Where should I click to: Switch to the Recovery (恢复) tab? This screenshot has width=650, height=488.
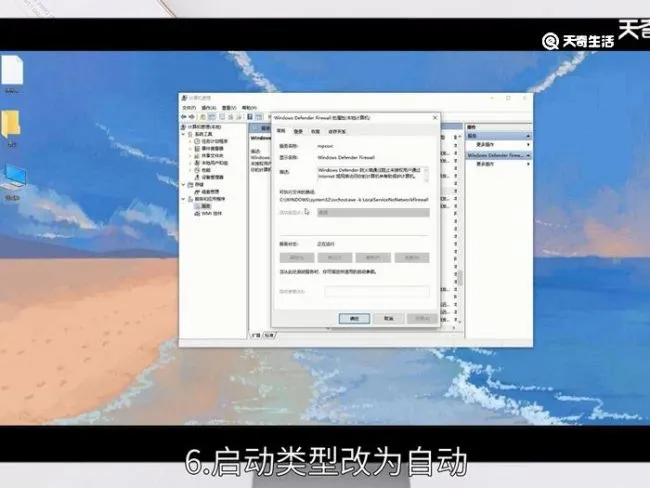pyautogui.click(x=315, y=131)
